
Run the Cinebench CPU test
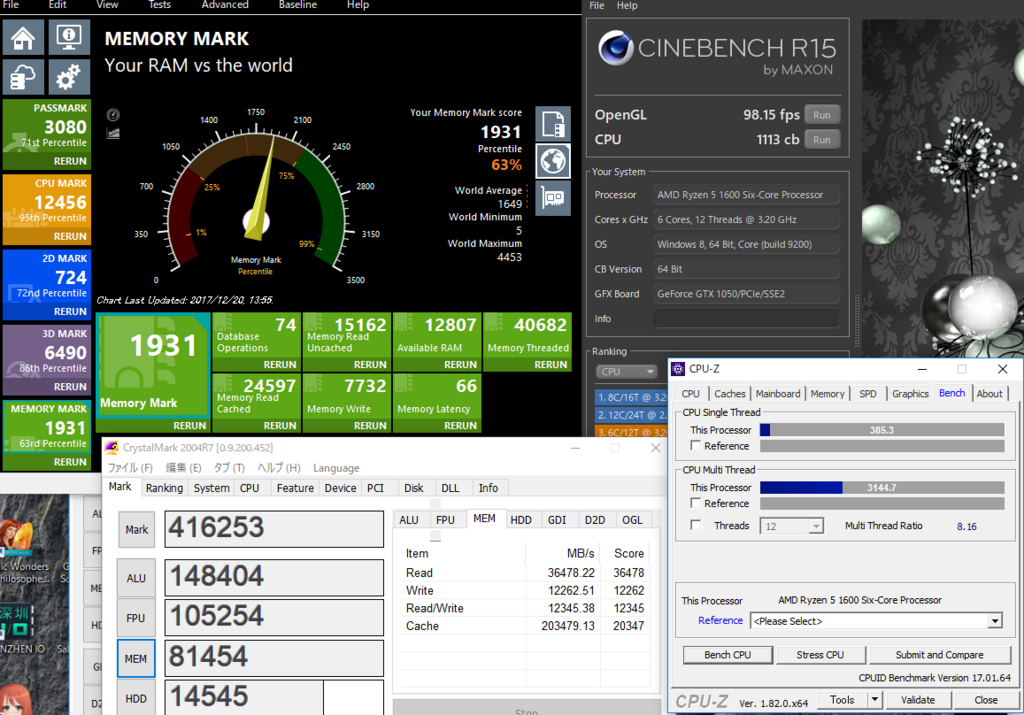822,140
